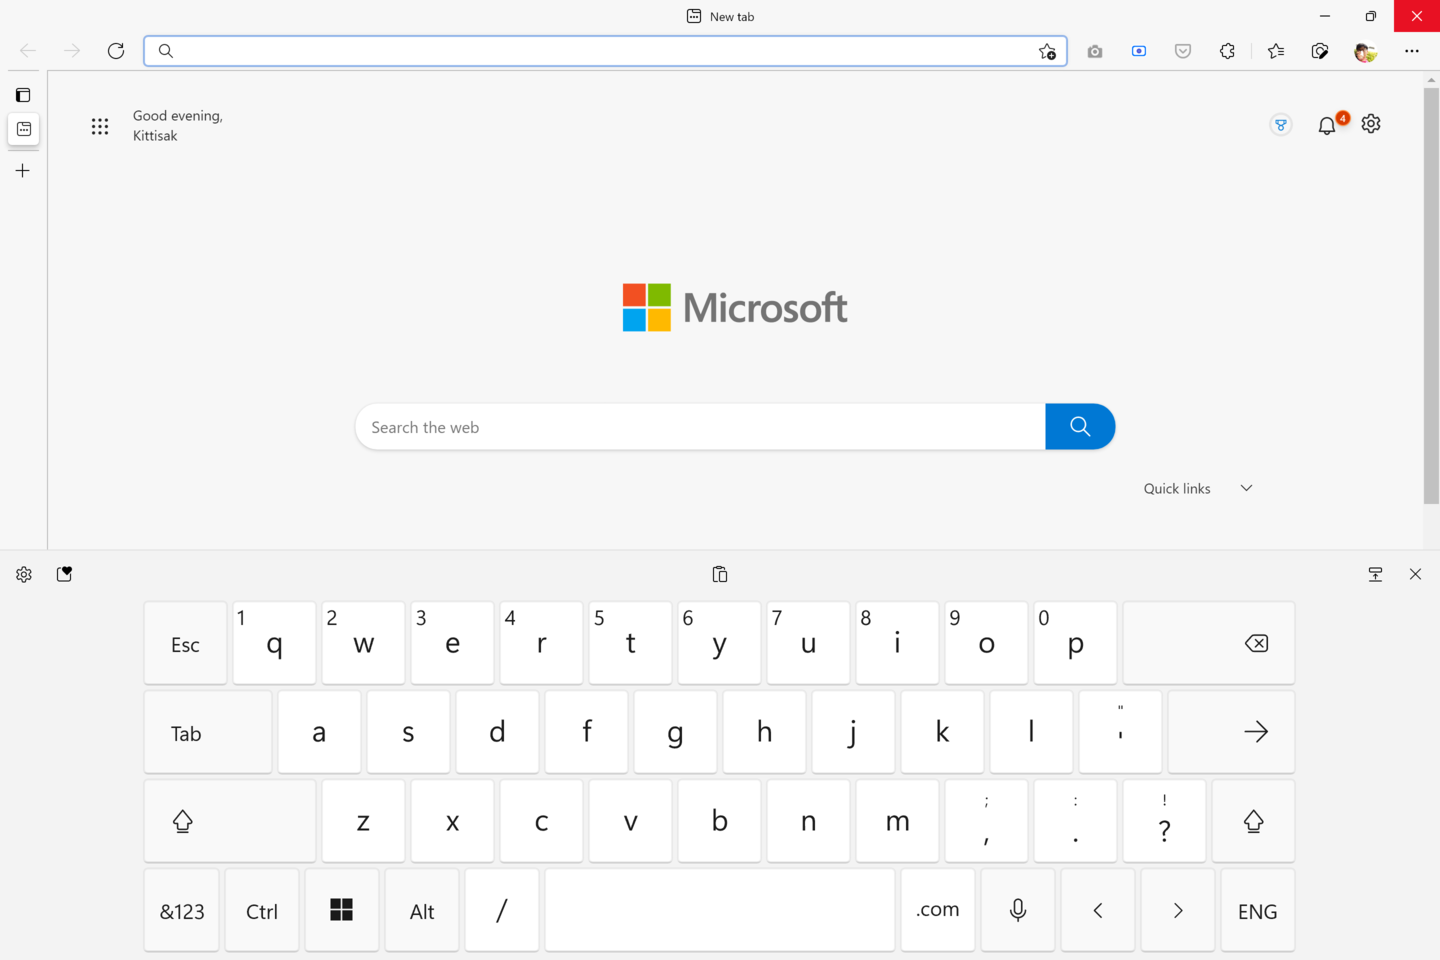Open page settings gear icon
The height and width of the screenshot is (960, 1440).
tap(1371, 124)
